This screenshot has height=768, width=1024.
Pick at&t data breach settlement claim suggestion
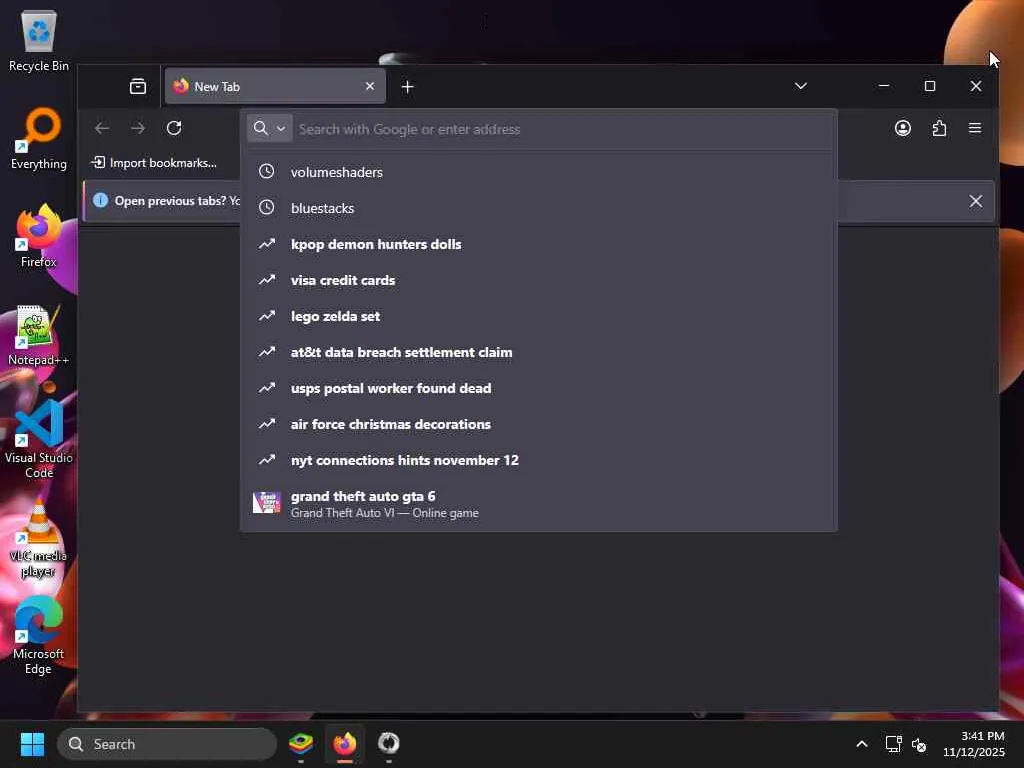pos(539,352)
